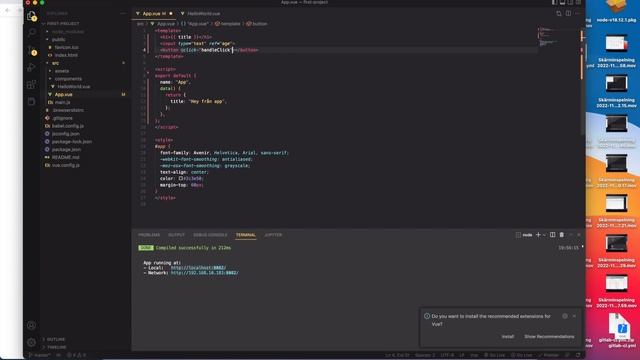Open HelloWorld.vue in the file tree
Viewport: 640px width, 360px height.
tap(73, 87)
